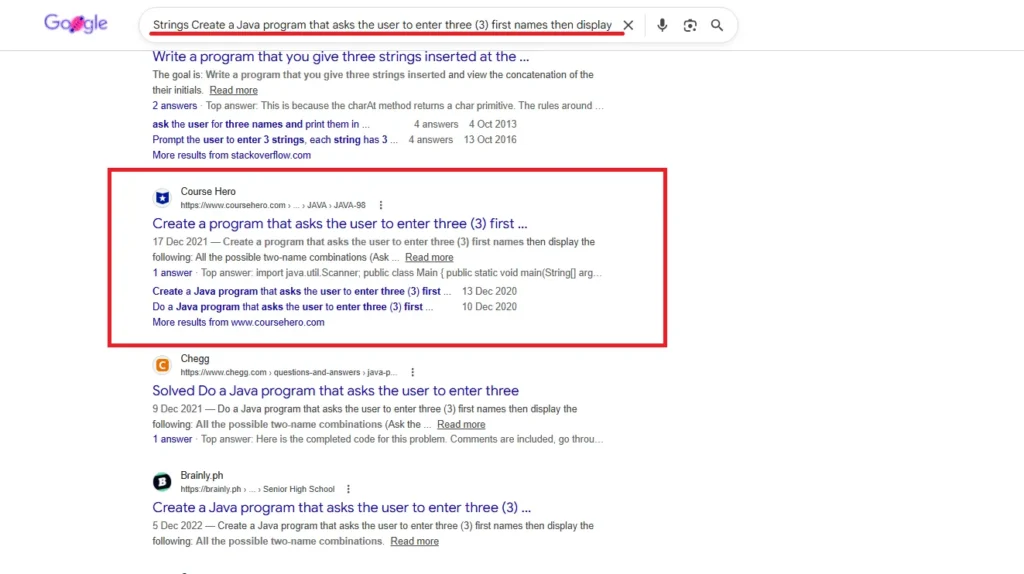Image resolution: width=1024 pixels, height=574 pixels.
Task: Click the Google logo
Action: (76, 24)
